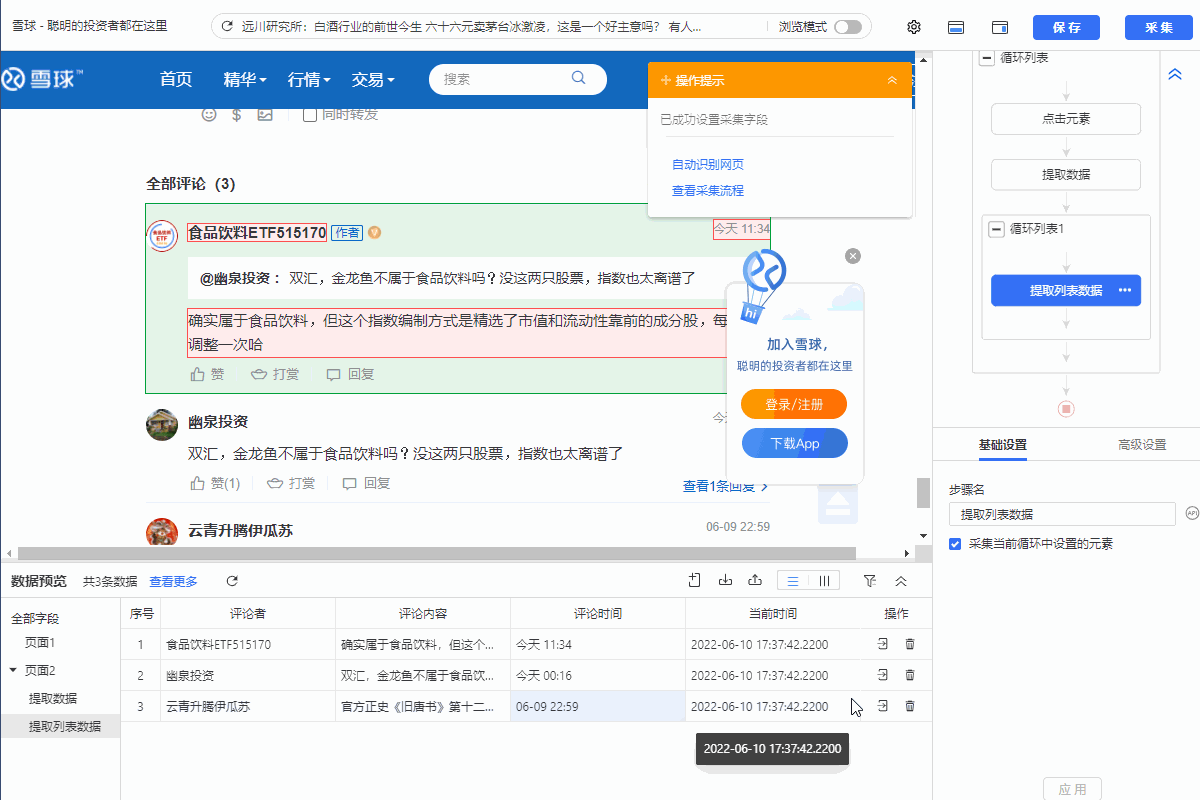Click the emoji smiley icon above comments
Screen dimensions: 1200x800
pos(209,114)
